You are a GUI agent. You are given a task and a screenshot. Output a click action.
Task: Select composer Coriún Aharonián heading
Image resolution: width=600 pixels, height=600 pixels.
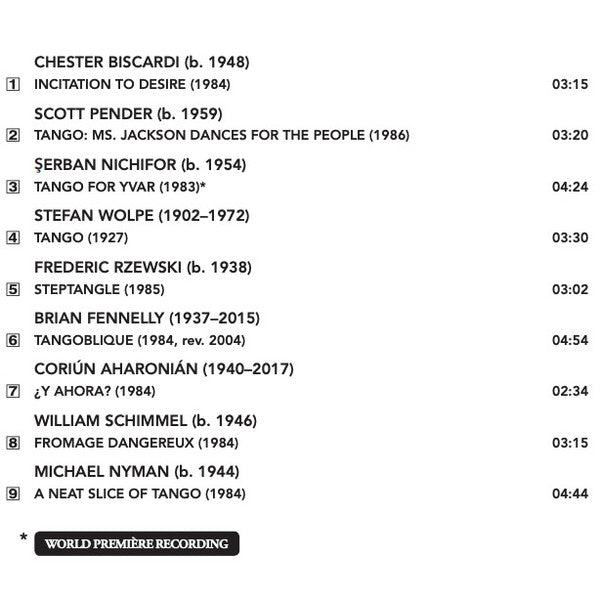pos(164,368)
